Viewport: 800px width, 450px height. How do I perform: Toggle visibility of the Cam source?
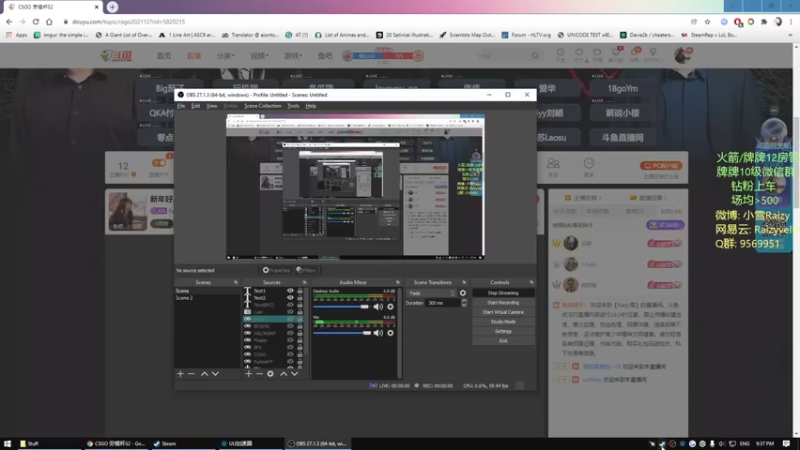pyautogui.click(x=290, y=312)
